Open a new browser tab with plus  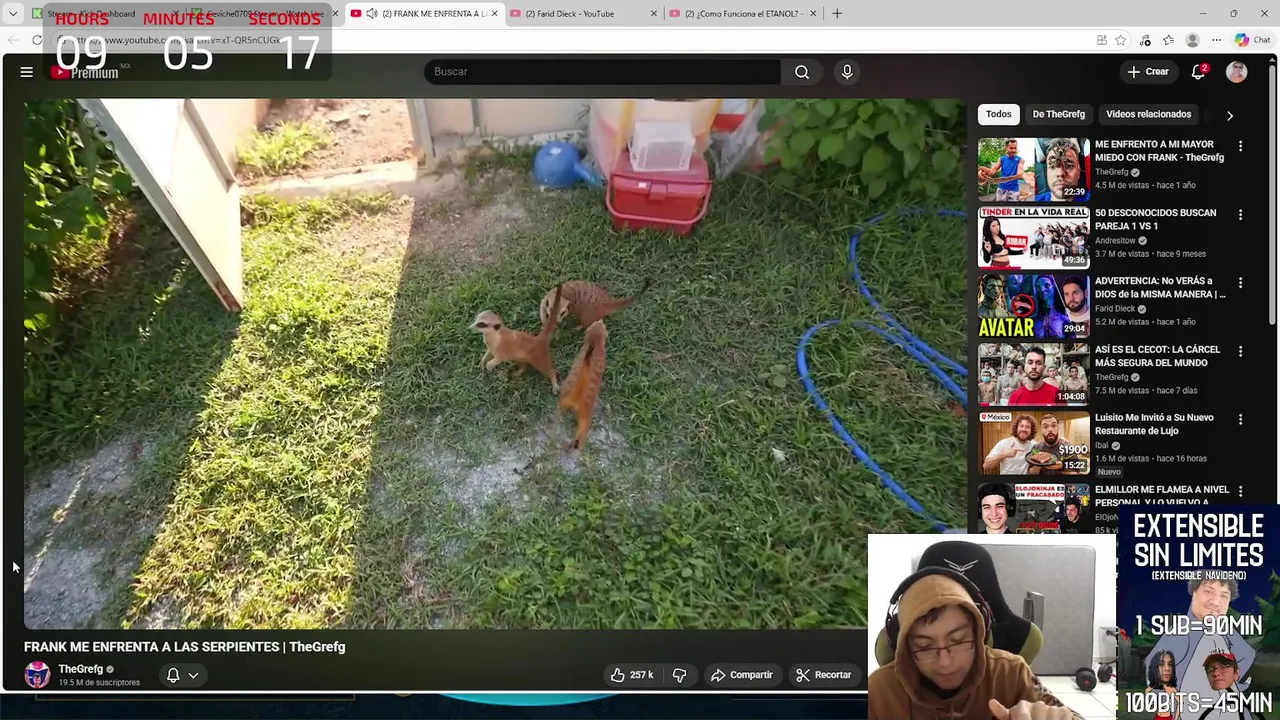(x=837, y=14)
